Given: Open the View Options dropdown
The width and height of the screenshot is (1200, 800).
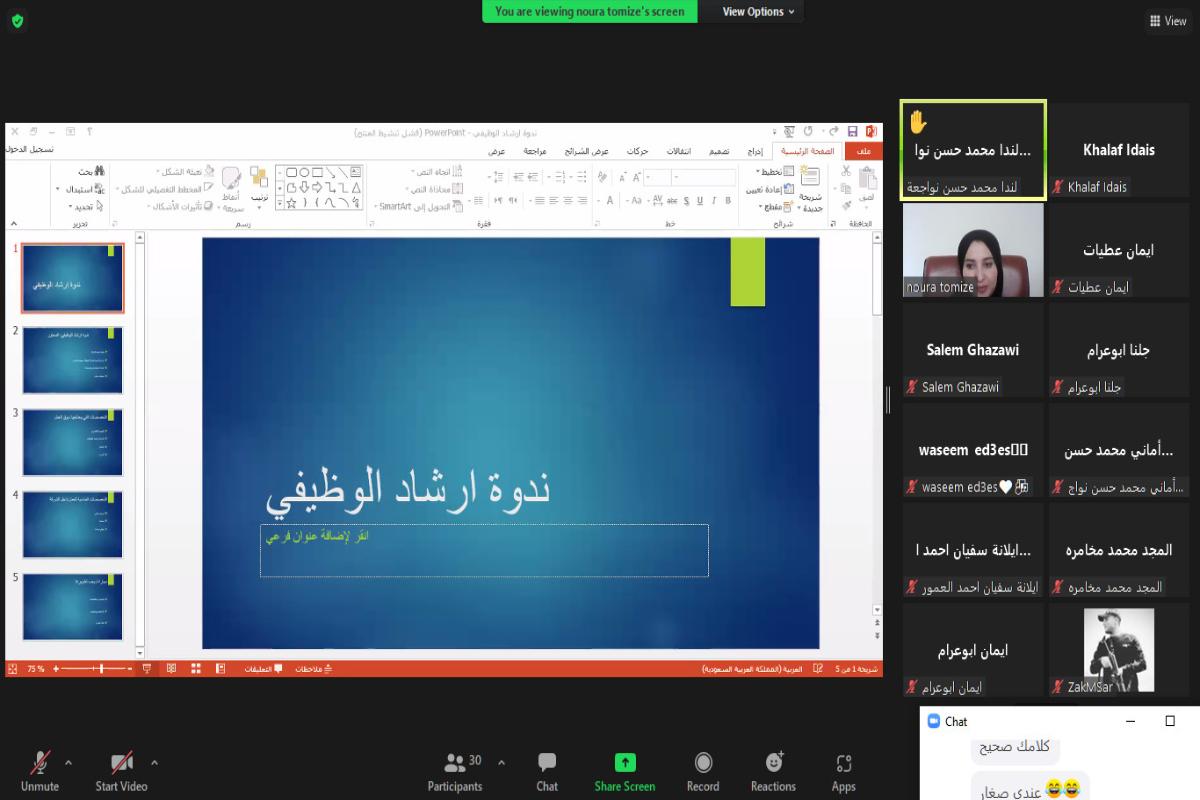Looking at the screenshot, I should pyautogui.click(x=759, y=12).
